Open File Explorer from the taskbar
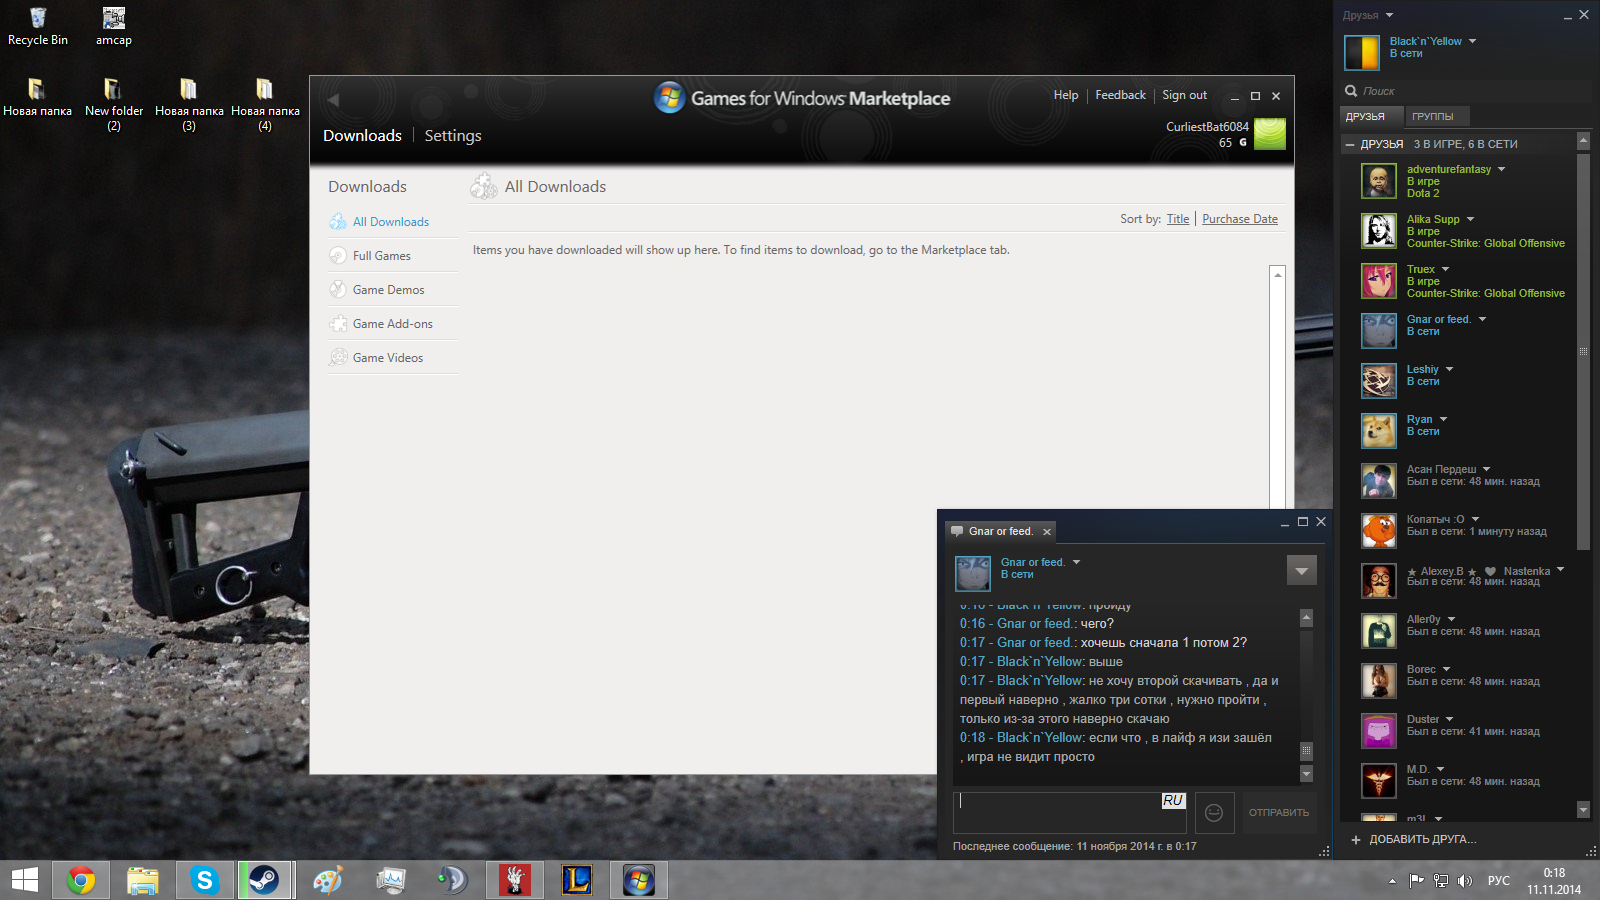Viewport: 1600px width, 900px height. (143, 880)
